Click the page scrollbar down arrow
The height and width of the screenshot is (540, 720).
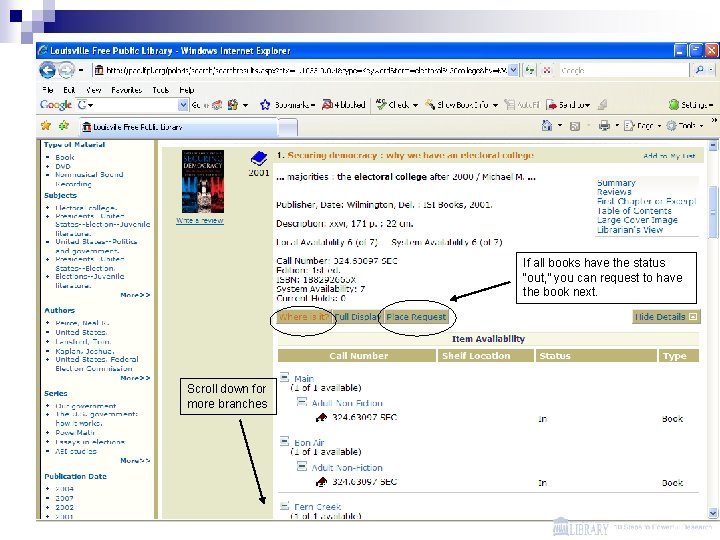coord(713,513)
